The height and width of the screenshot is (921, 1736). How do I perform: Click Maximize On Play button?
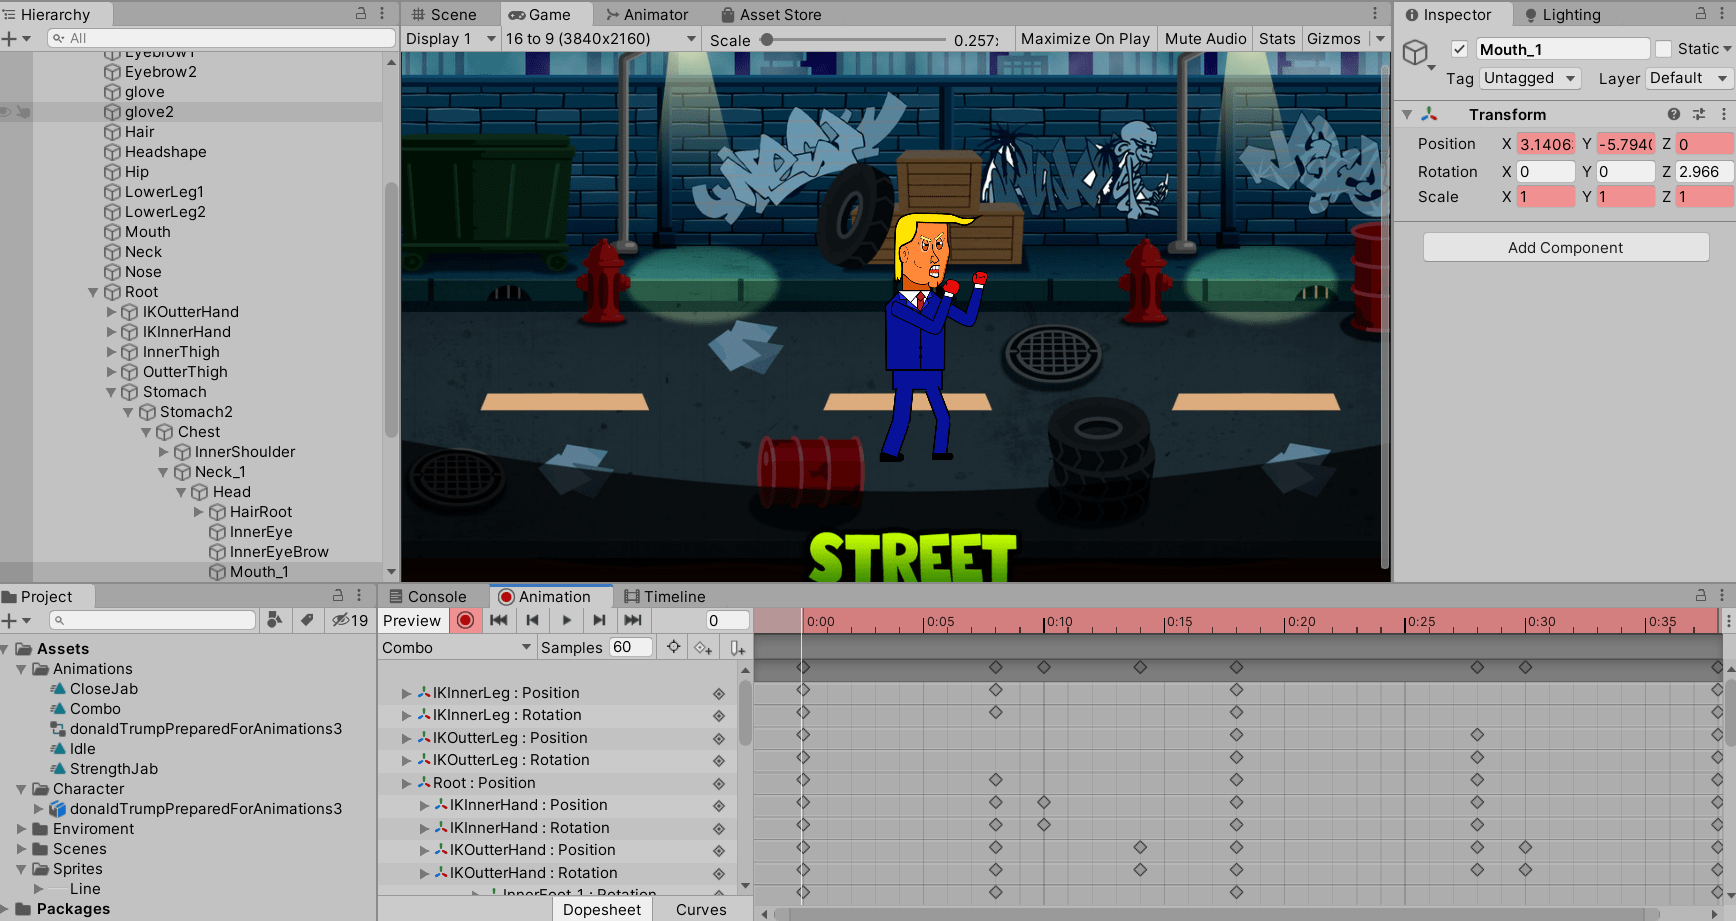coord(1085,39)
